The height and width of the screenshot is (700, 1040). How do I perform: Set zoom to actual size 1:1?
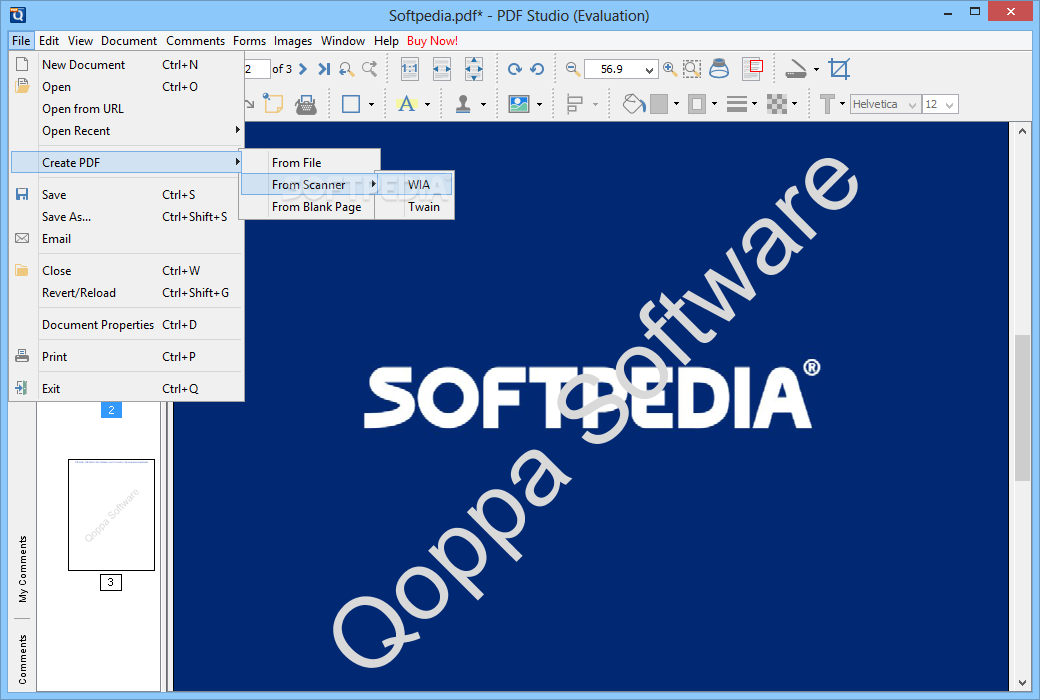tap(410, 69)
